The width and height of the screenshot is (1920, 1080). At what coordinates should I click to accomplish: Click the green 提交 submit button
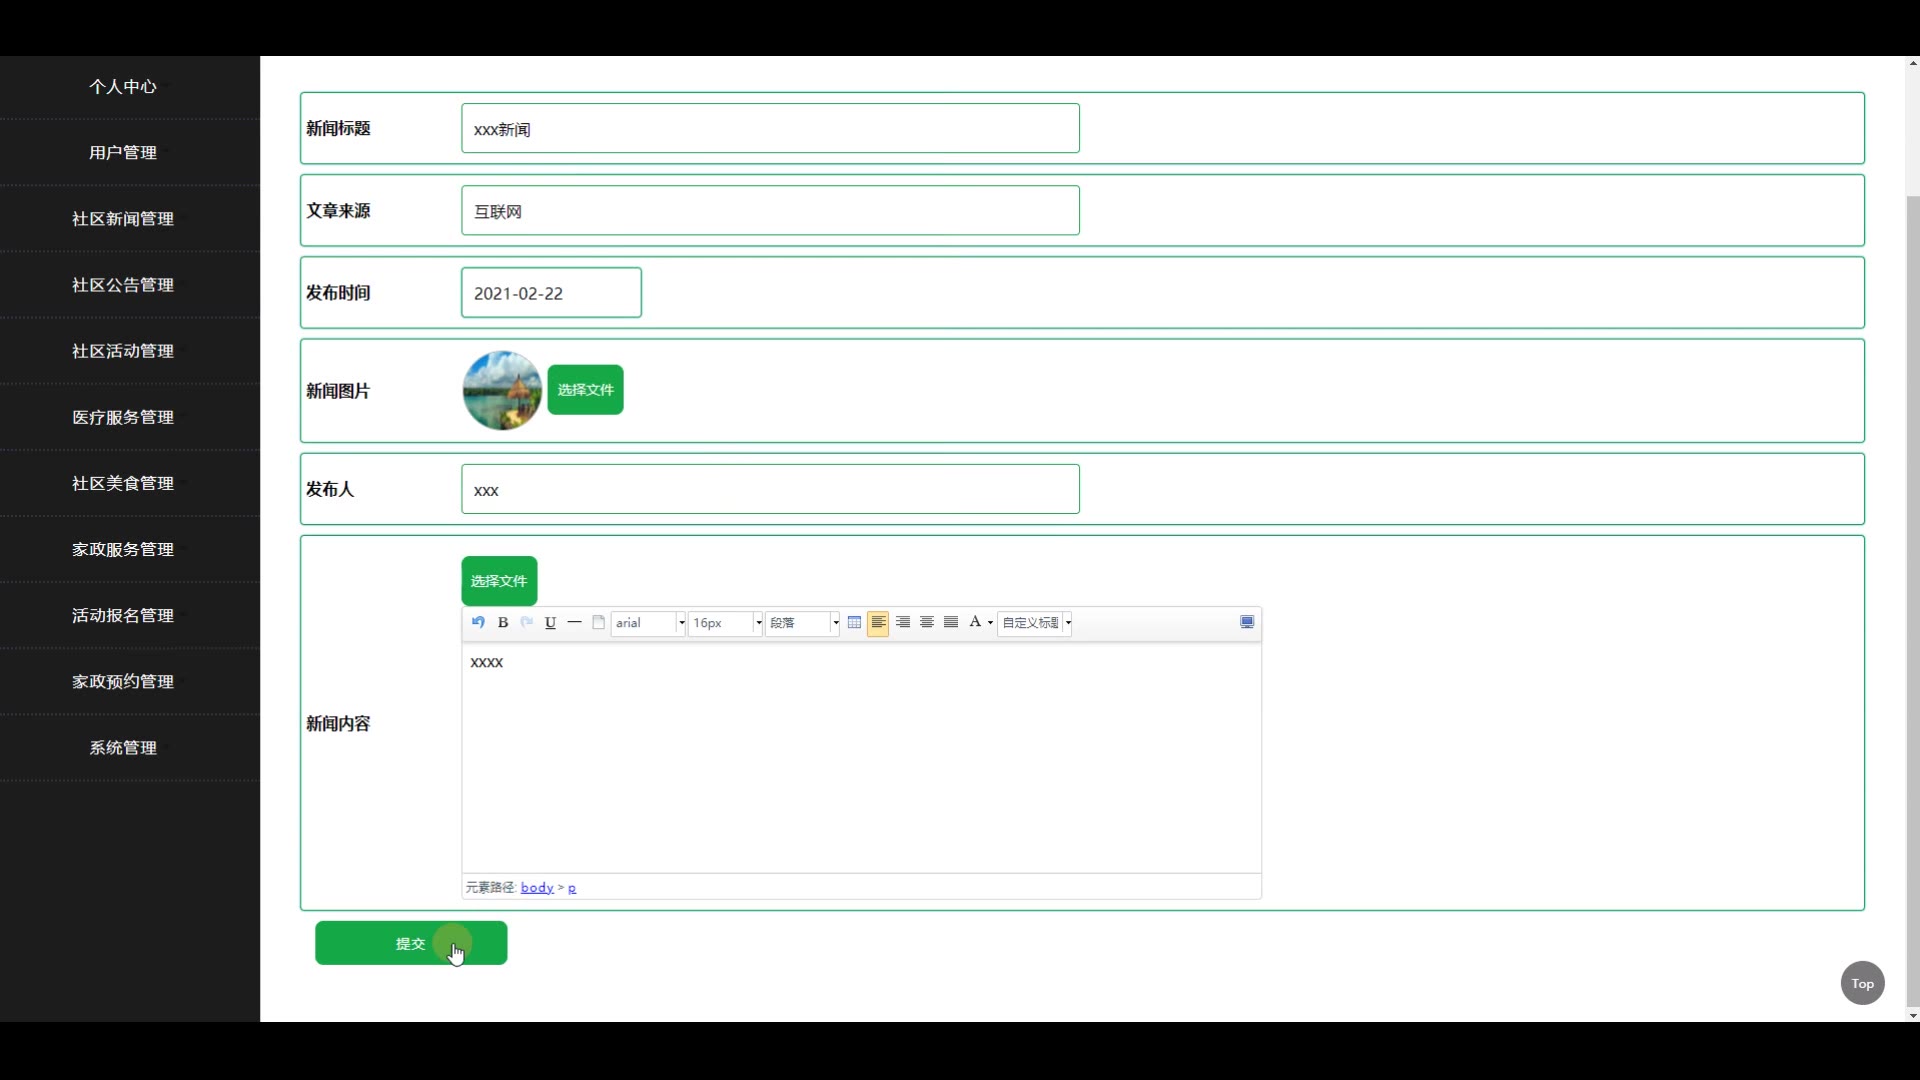point(411,943)
